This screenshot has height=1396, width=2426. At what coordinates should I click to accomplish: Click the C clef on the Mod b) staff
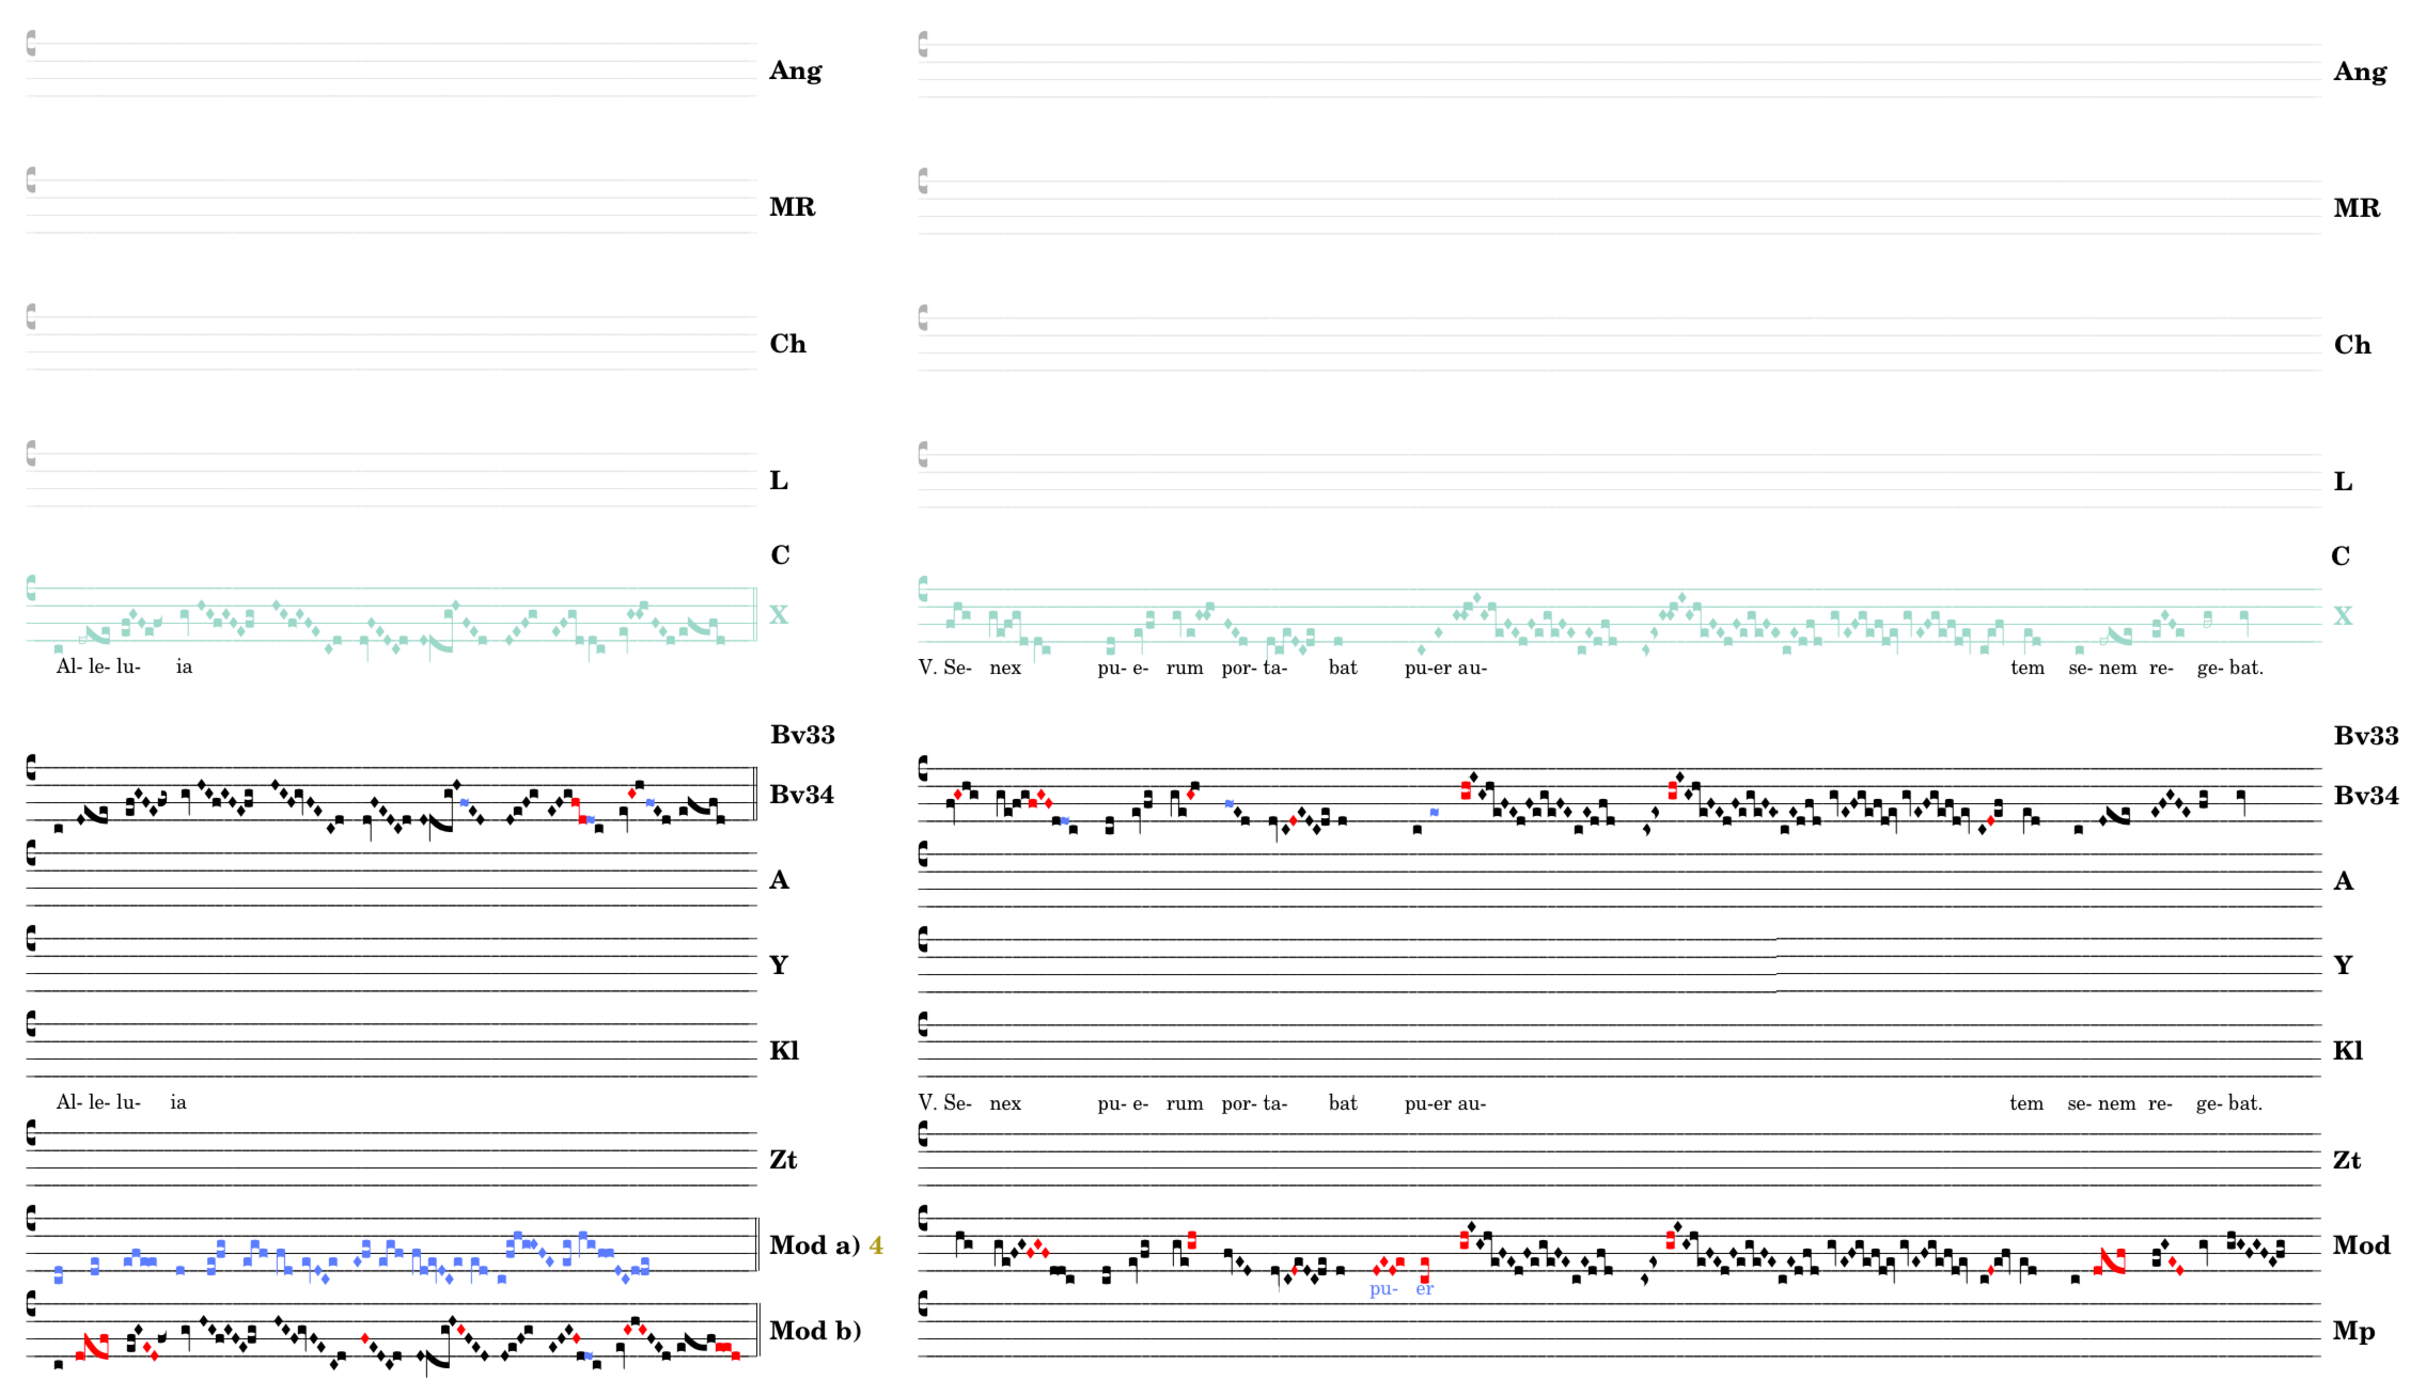tap(31, 1305)
